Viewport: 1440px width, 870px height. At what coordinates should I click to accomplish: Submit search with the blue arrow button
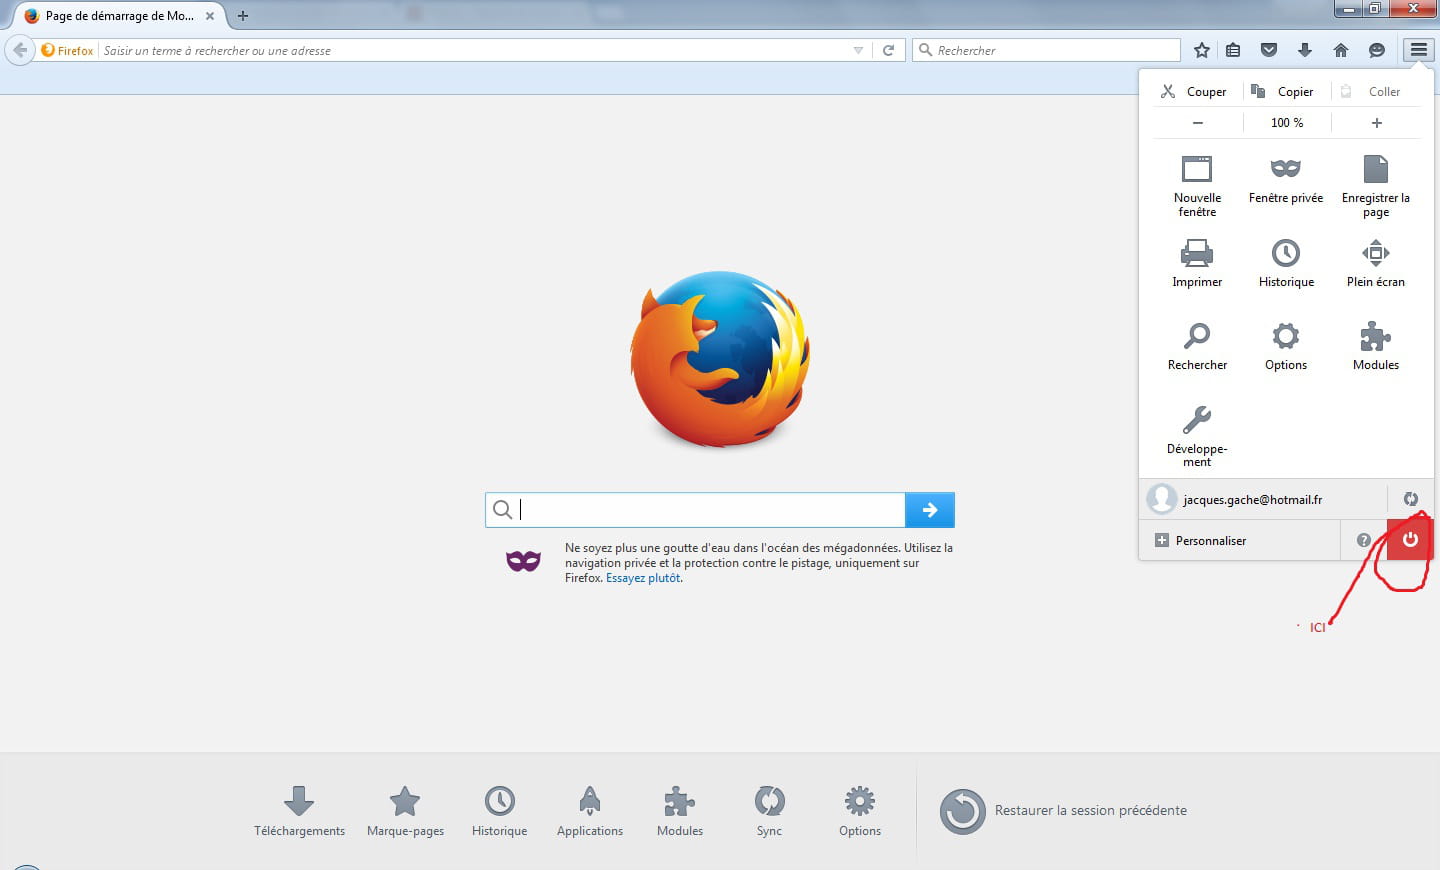(930, 510)
